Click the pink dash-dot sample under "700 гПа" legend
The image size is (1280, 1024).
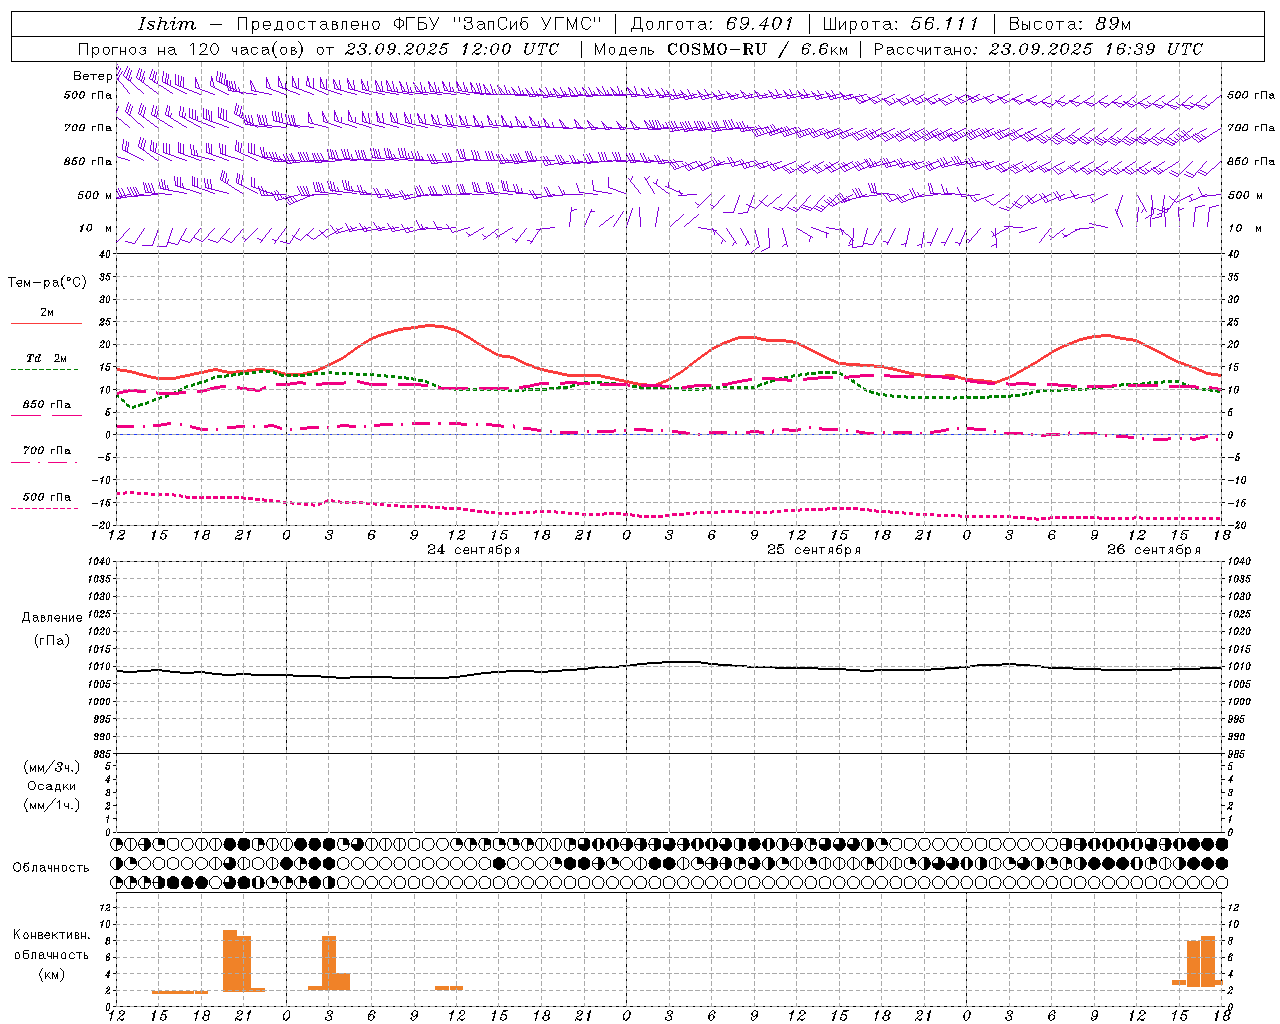(44, 463)
